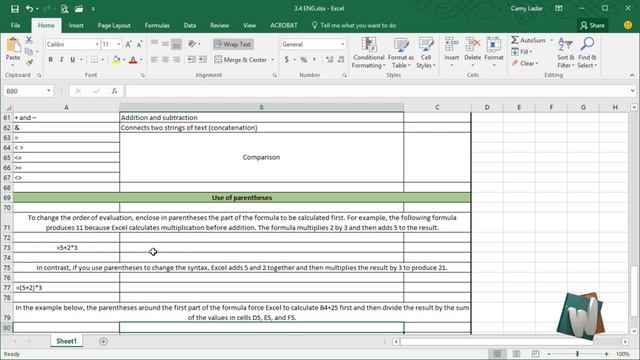Click the Cut scissors icon
640x360 pixels.
[29, 40]
